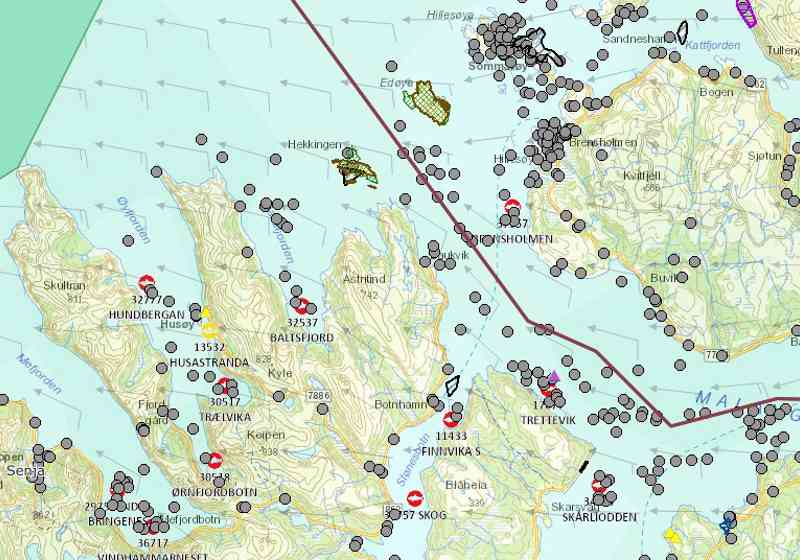Click the Astritind 742 peak label

click(x=363, y=279)
